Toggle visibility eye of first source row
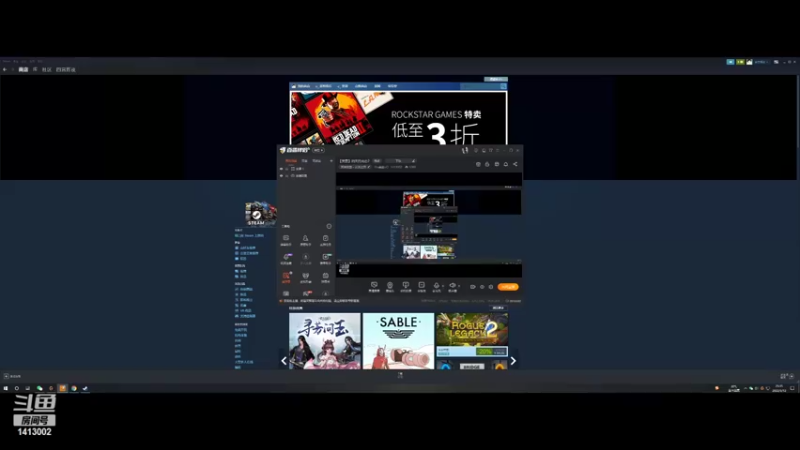The width and height of the screenshot is (800, 450). pyautogui.click(x=281, y=169)
